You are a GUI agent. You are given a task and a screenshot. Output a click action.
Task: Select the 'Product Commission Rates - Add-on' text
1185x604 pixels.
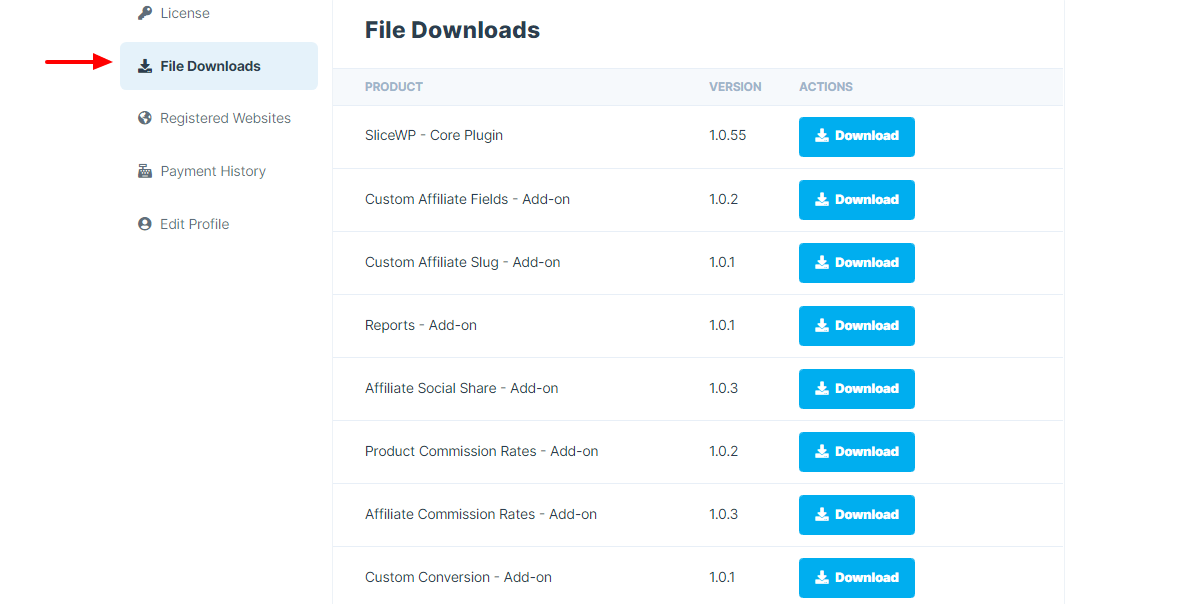coord(481,451)
